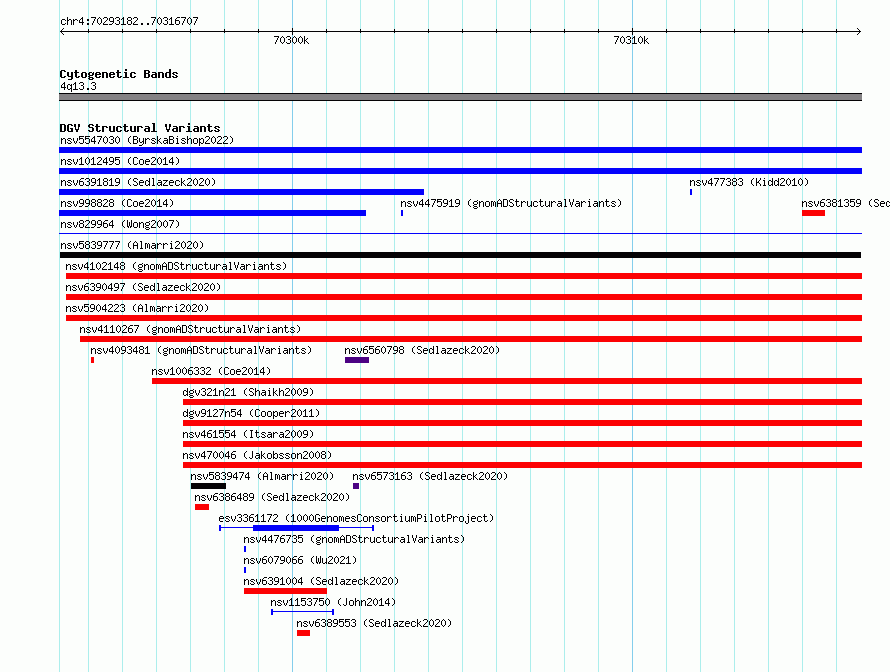
Task: Click the red nsv1006332 variant bar
Action: point(507,381)
